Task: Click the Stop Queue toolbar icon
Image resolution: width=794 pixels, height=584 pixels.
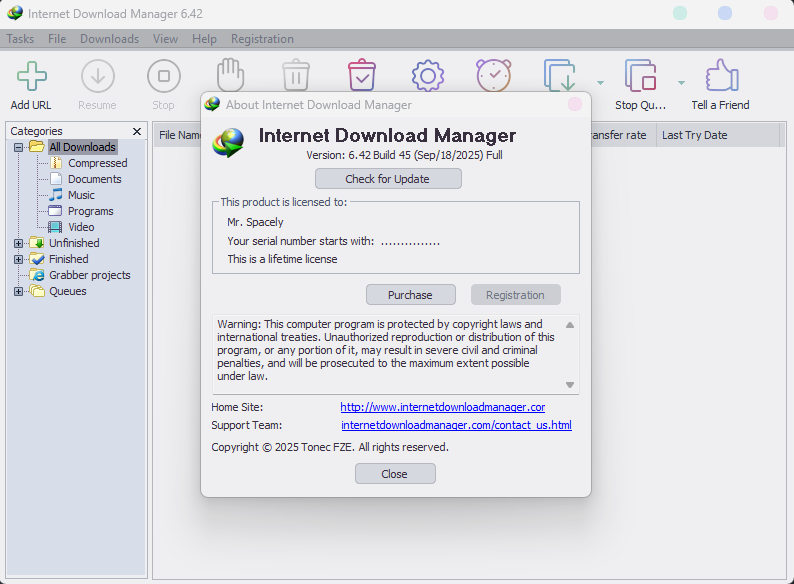Action: point(641,75)
